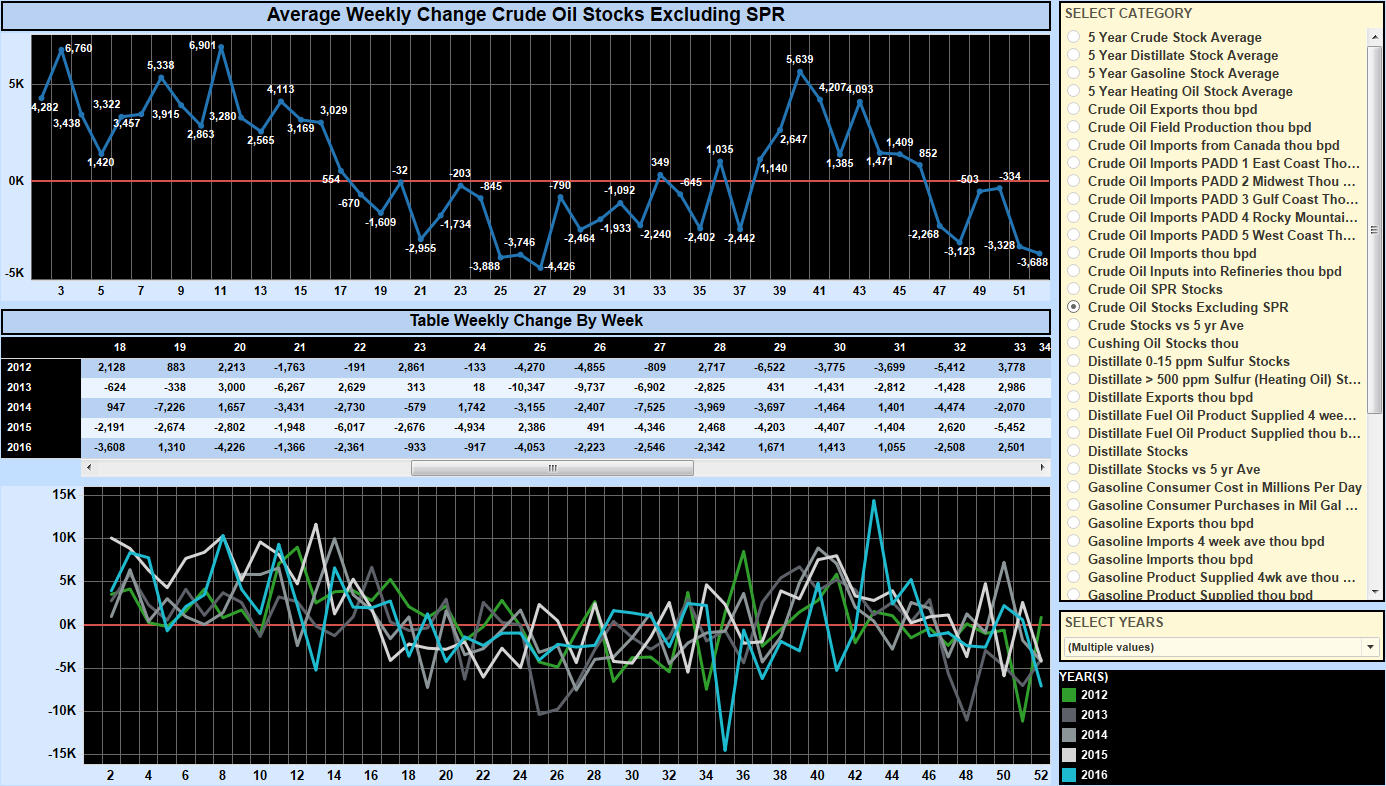Viewport: 1386px width, 786px height.
Task: Choose 5 Year Gasoline Stock Average
Action: pyautogui.click(x=1074, y=73)
